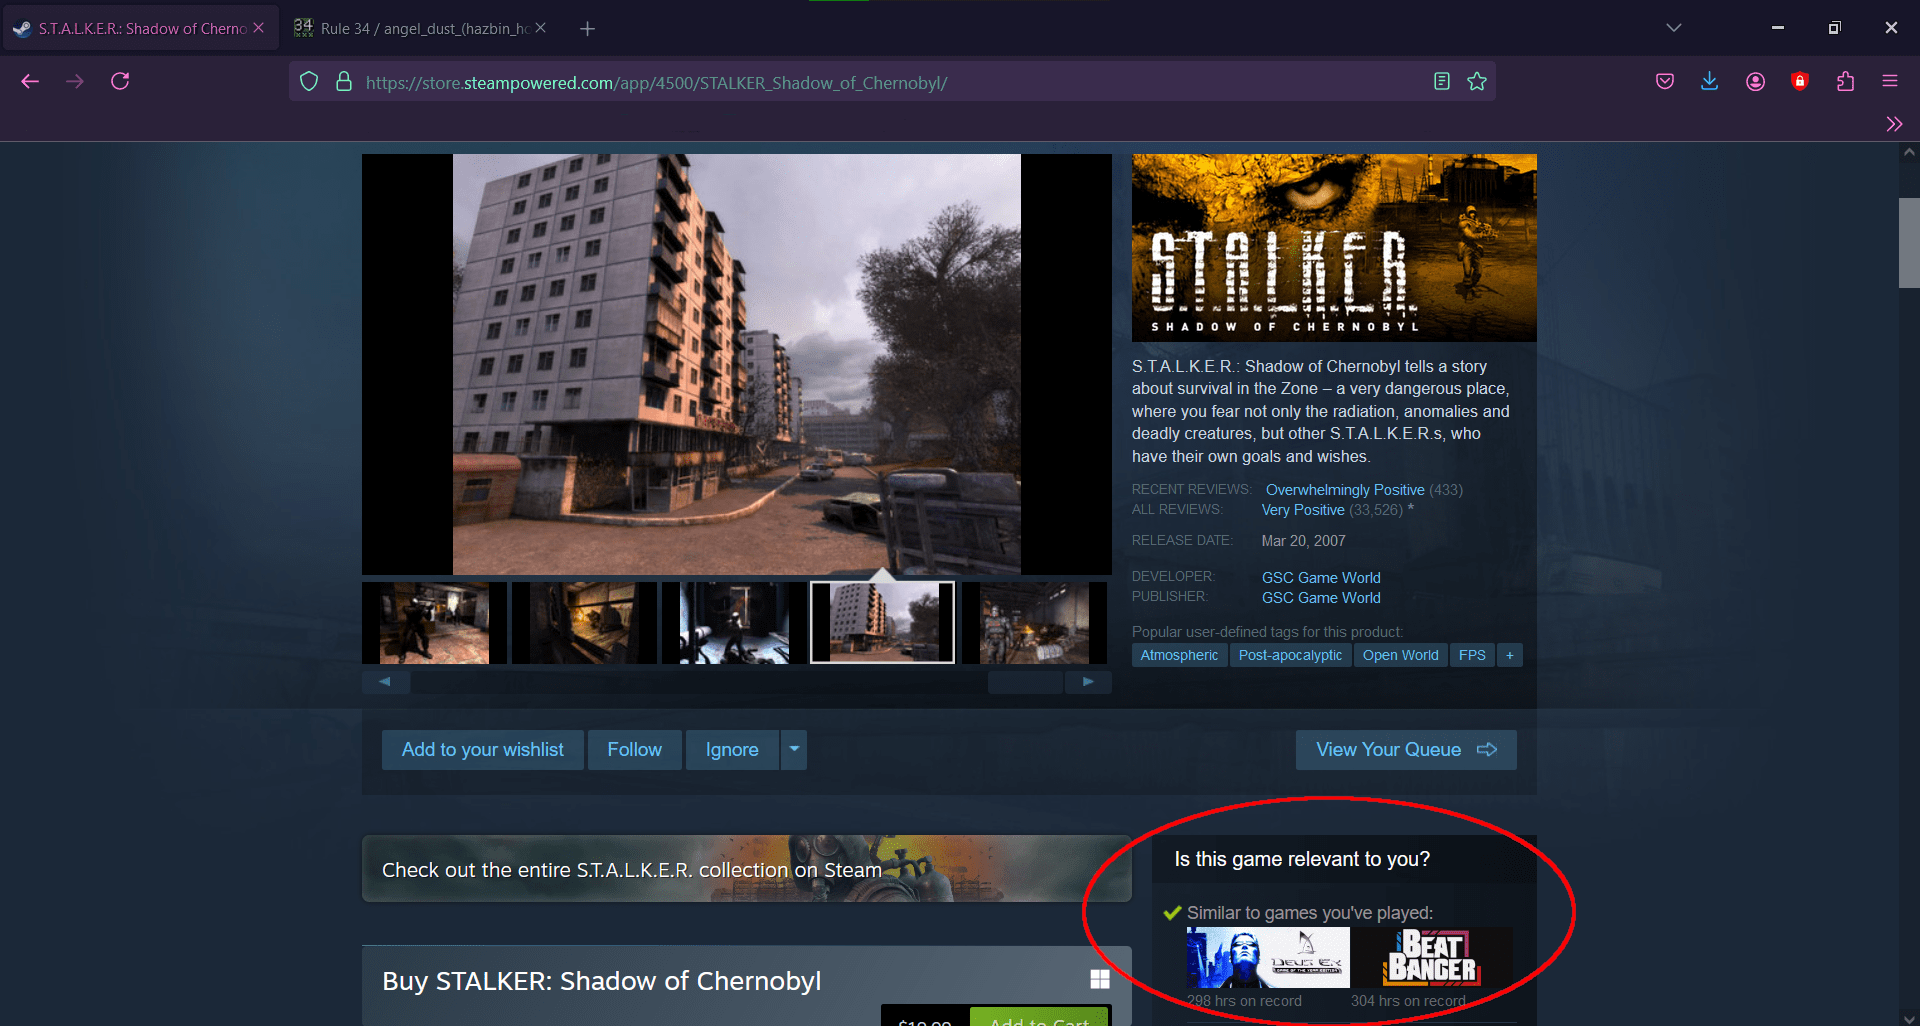
Task: Open the large apartment building screenshot
Action: coord(737,364)
